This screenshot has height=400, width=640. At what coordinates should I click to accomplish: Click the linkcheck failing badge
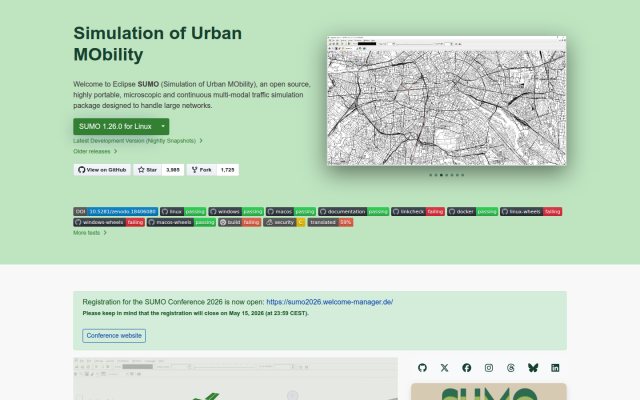click(x=418, y=211)
